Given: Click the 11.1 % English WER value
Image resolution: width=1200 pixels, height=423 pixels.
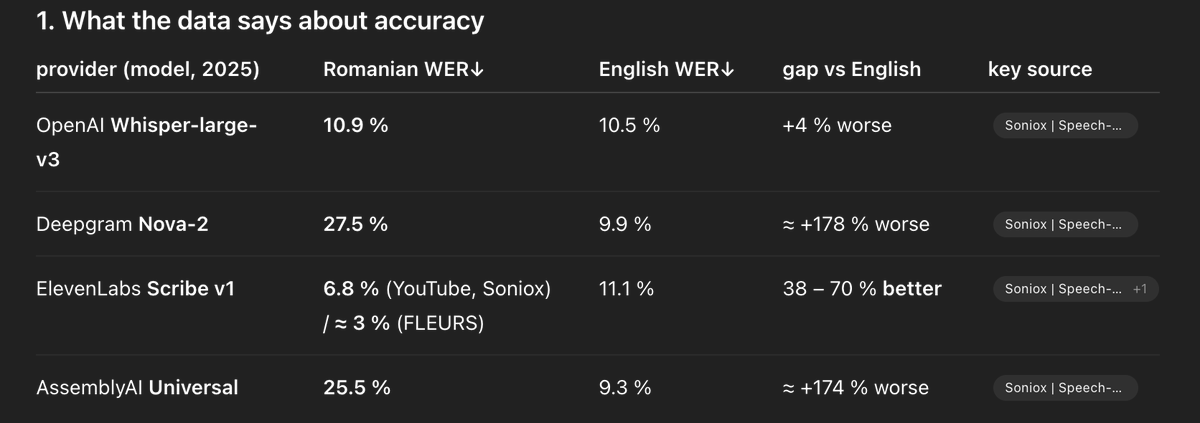Looking at the screenshot, I should click(x=626, y=289).
